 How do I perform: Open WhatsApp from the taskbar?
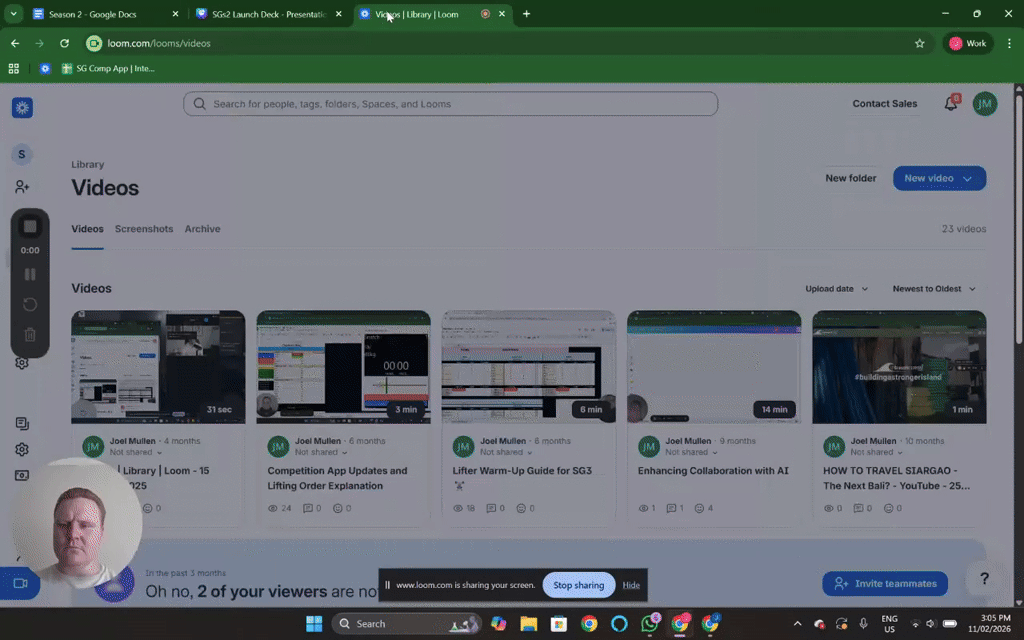pyautogui.click(x=650, y=623)
